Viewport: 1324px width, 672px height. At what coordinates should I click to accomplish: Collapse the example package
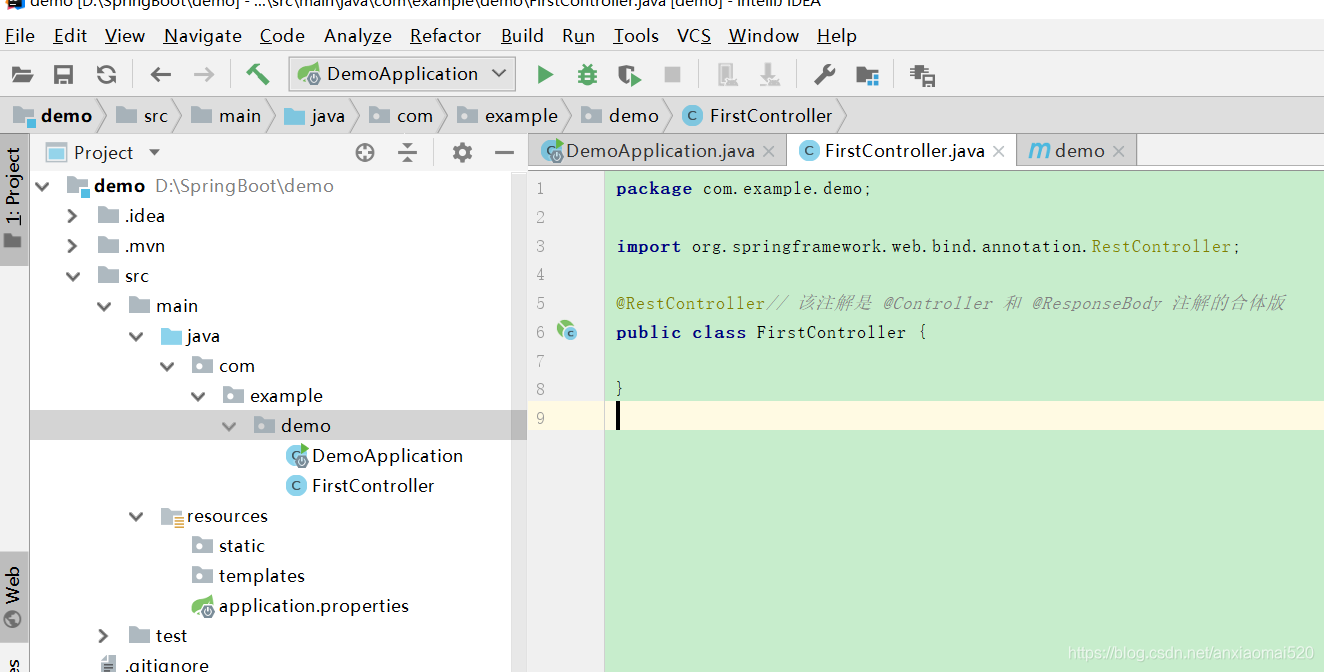pos(198,396)
